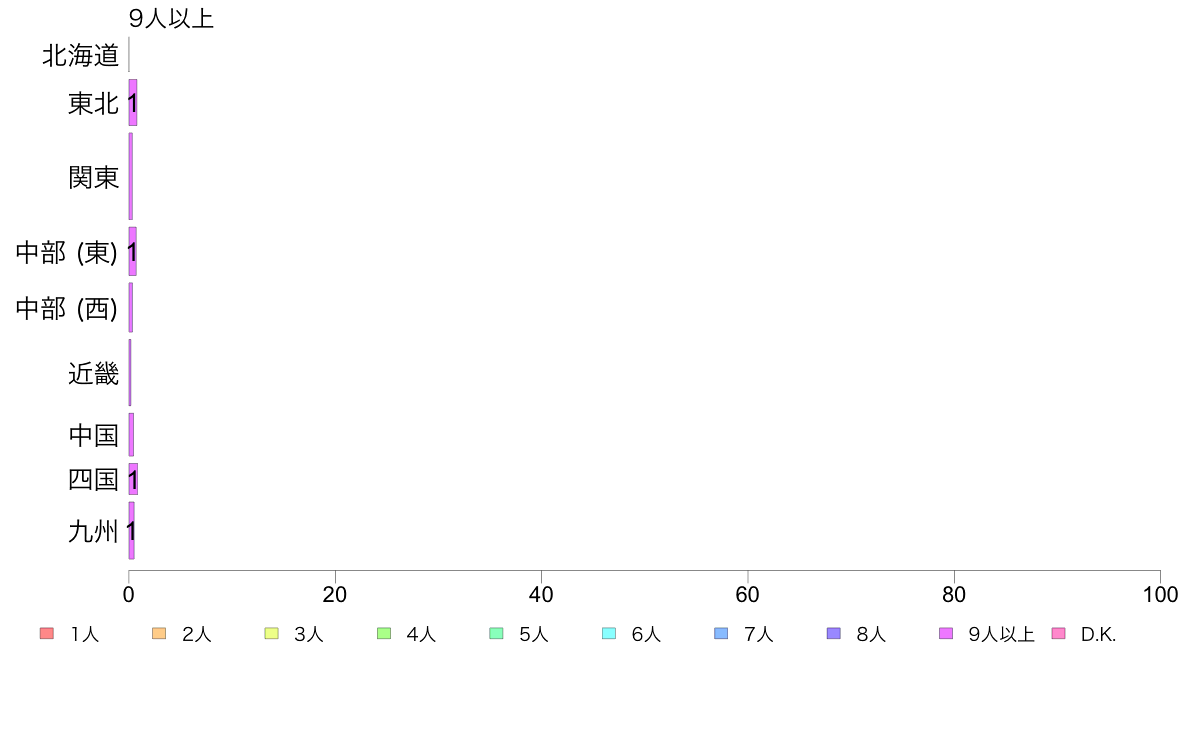Click the 北海道 category label
1188x736 pixels.
click(80, 55)
